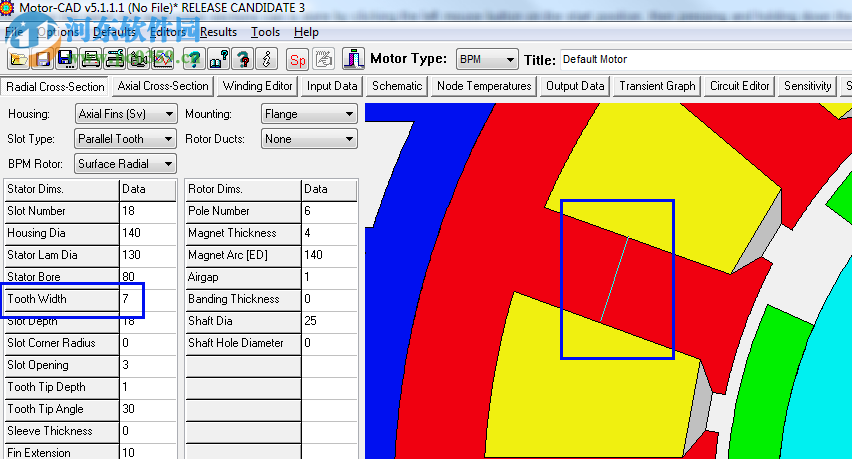852x459 pixels.
Task: Click the Save As floppy icon
Action: coord(66,59)
